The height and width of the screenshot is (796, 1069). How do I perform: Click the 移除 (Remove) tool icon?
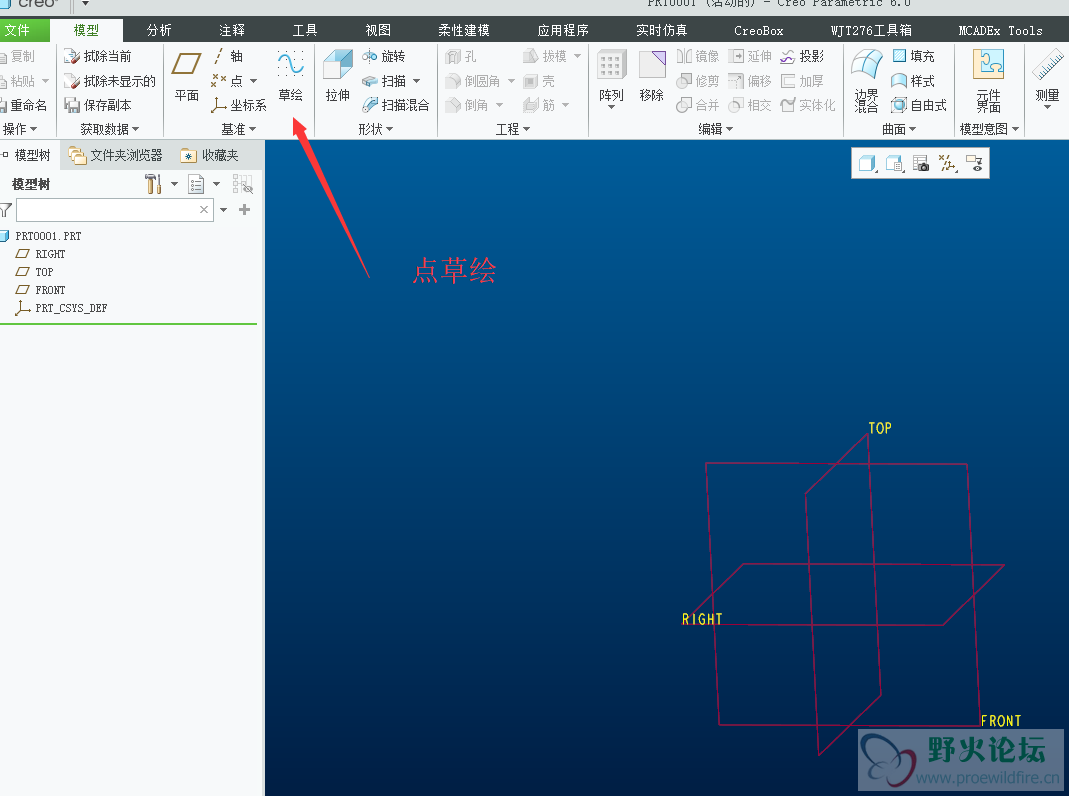click(x=652, y=65)
